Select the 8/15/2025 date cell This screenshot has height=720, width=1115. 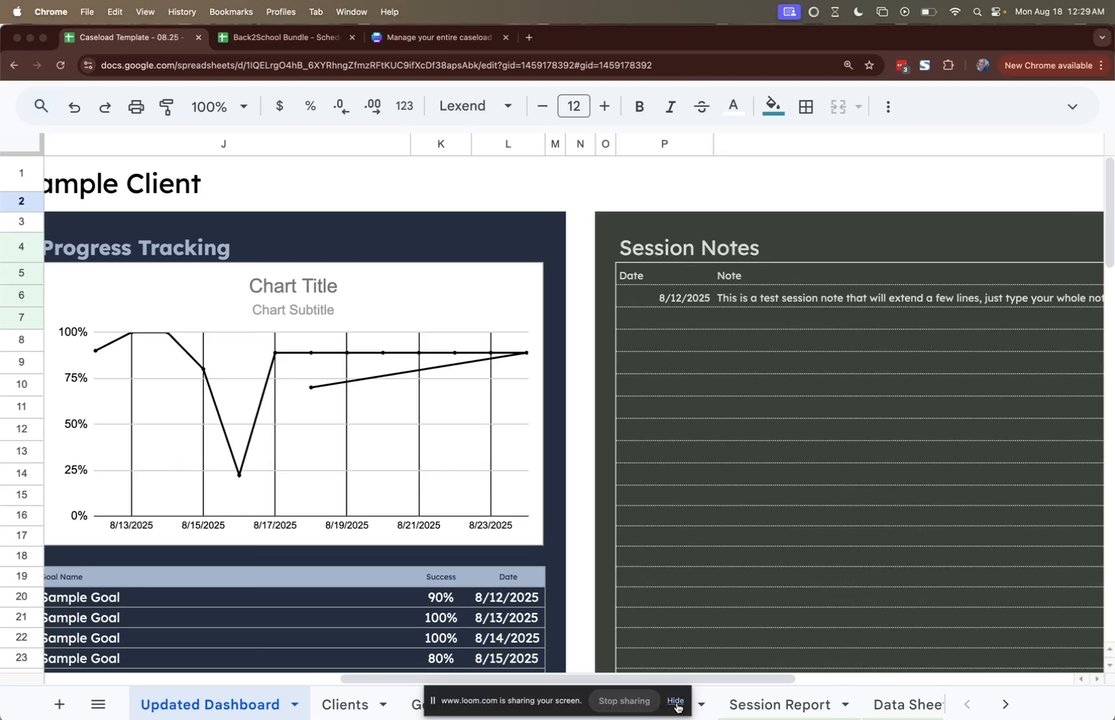[506, 658]
